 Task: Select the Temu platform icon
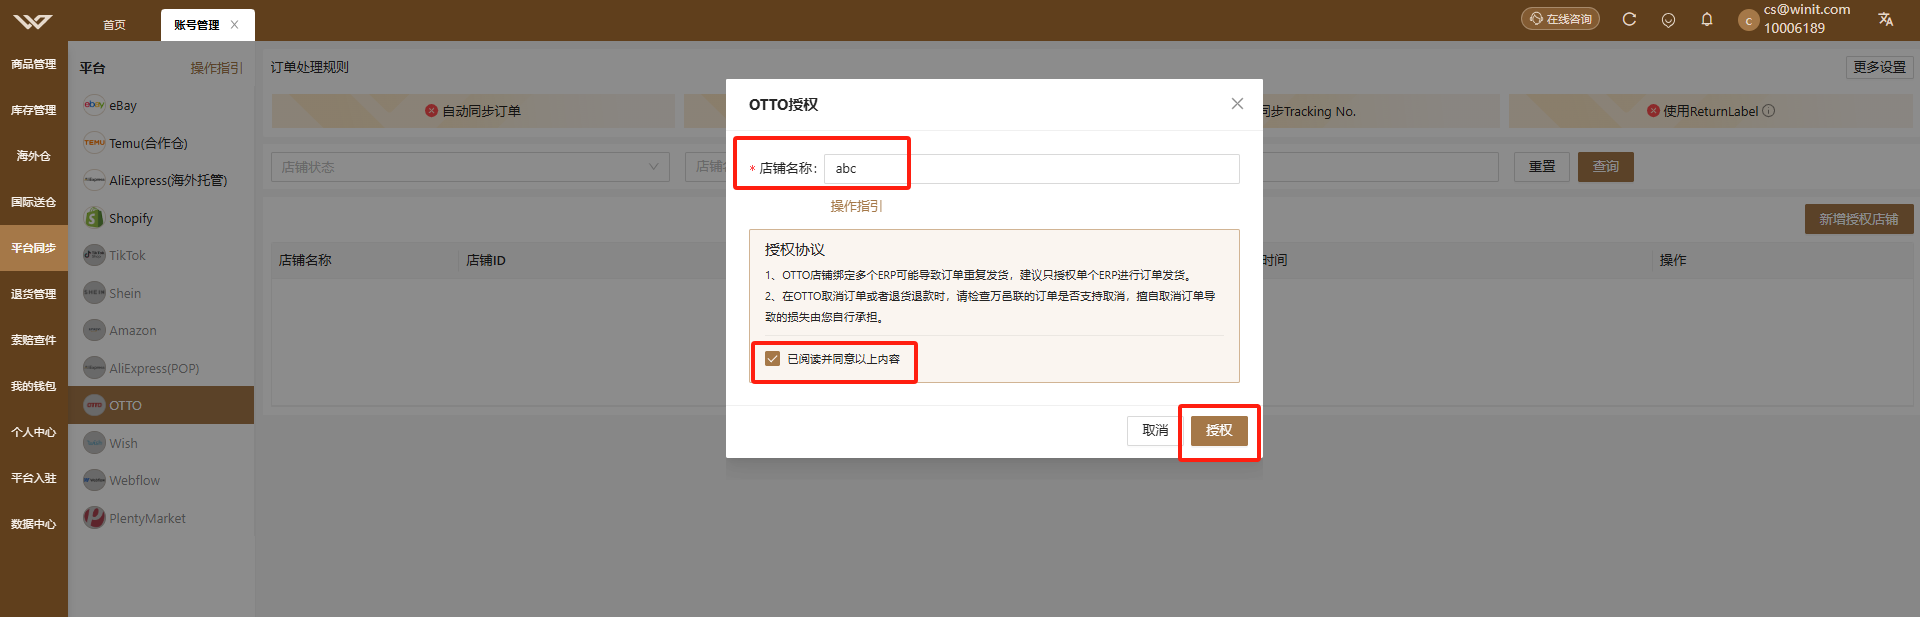pyautogui.click(x=94, y=143)
